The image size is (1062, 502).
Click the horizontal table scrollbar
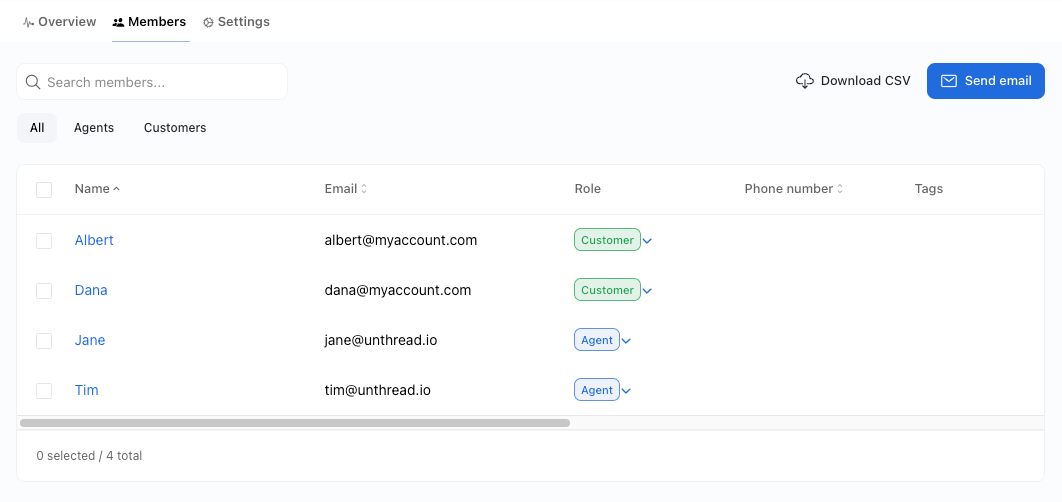pos(294,423)
